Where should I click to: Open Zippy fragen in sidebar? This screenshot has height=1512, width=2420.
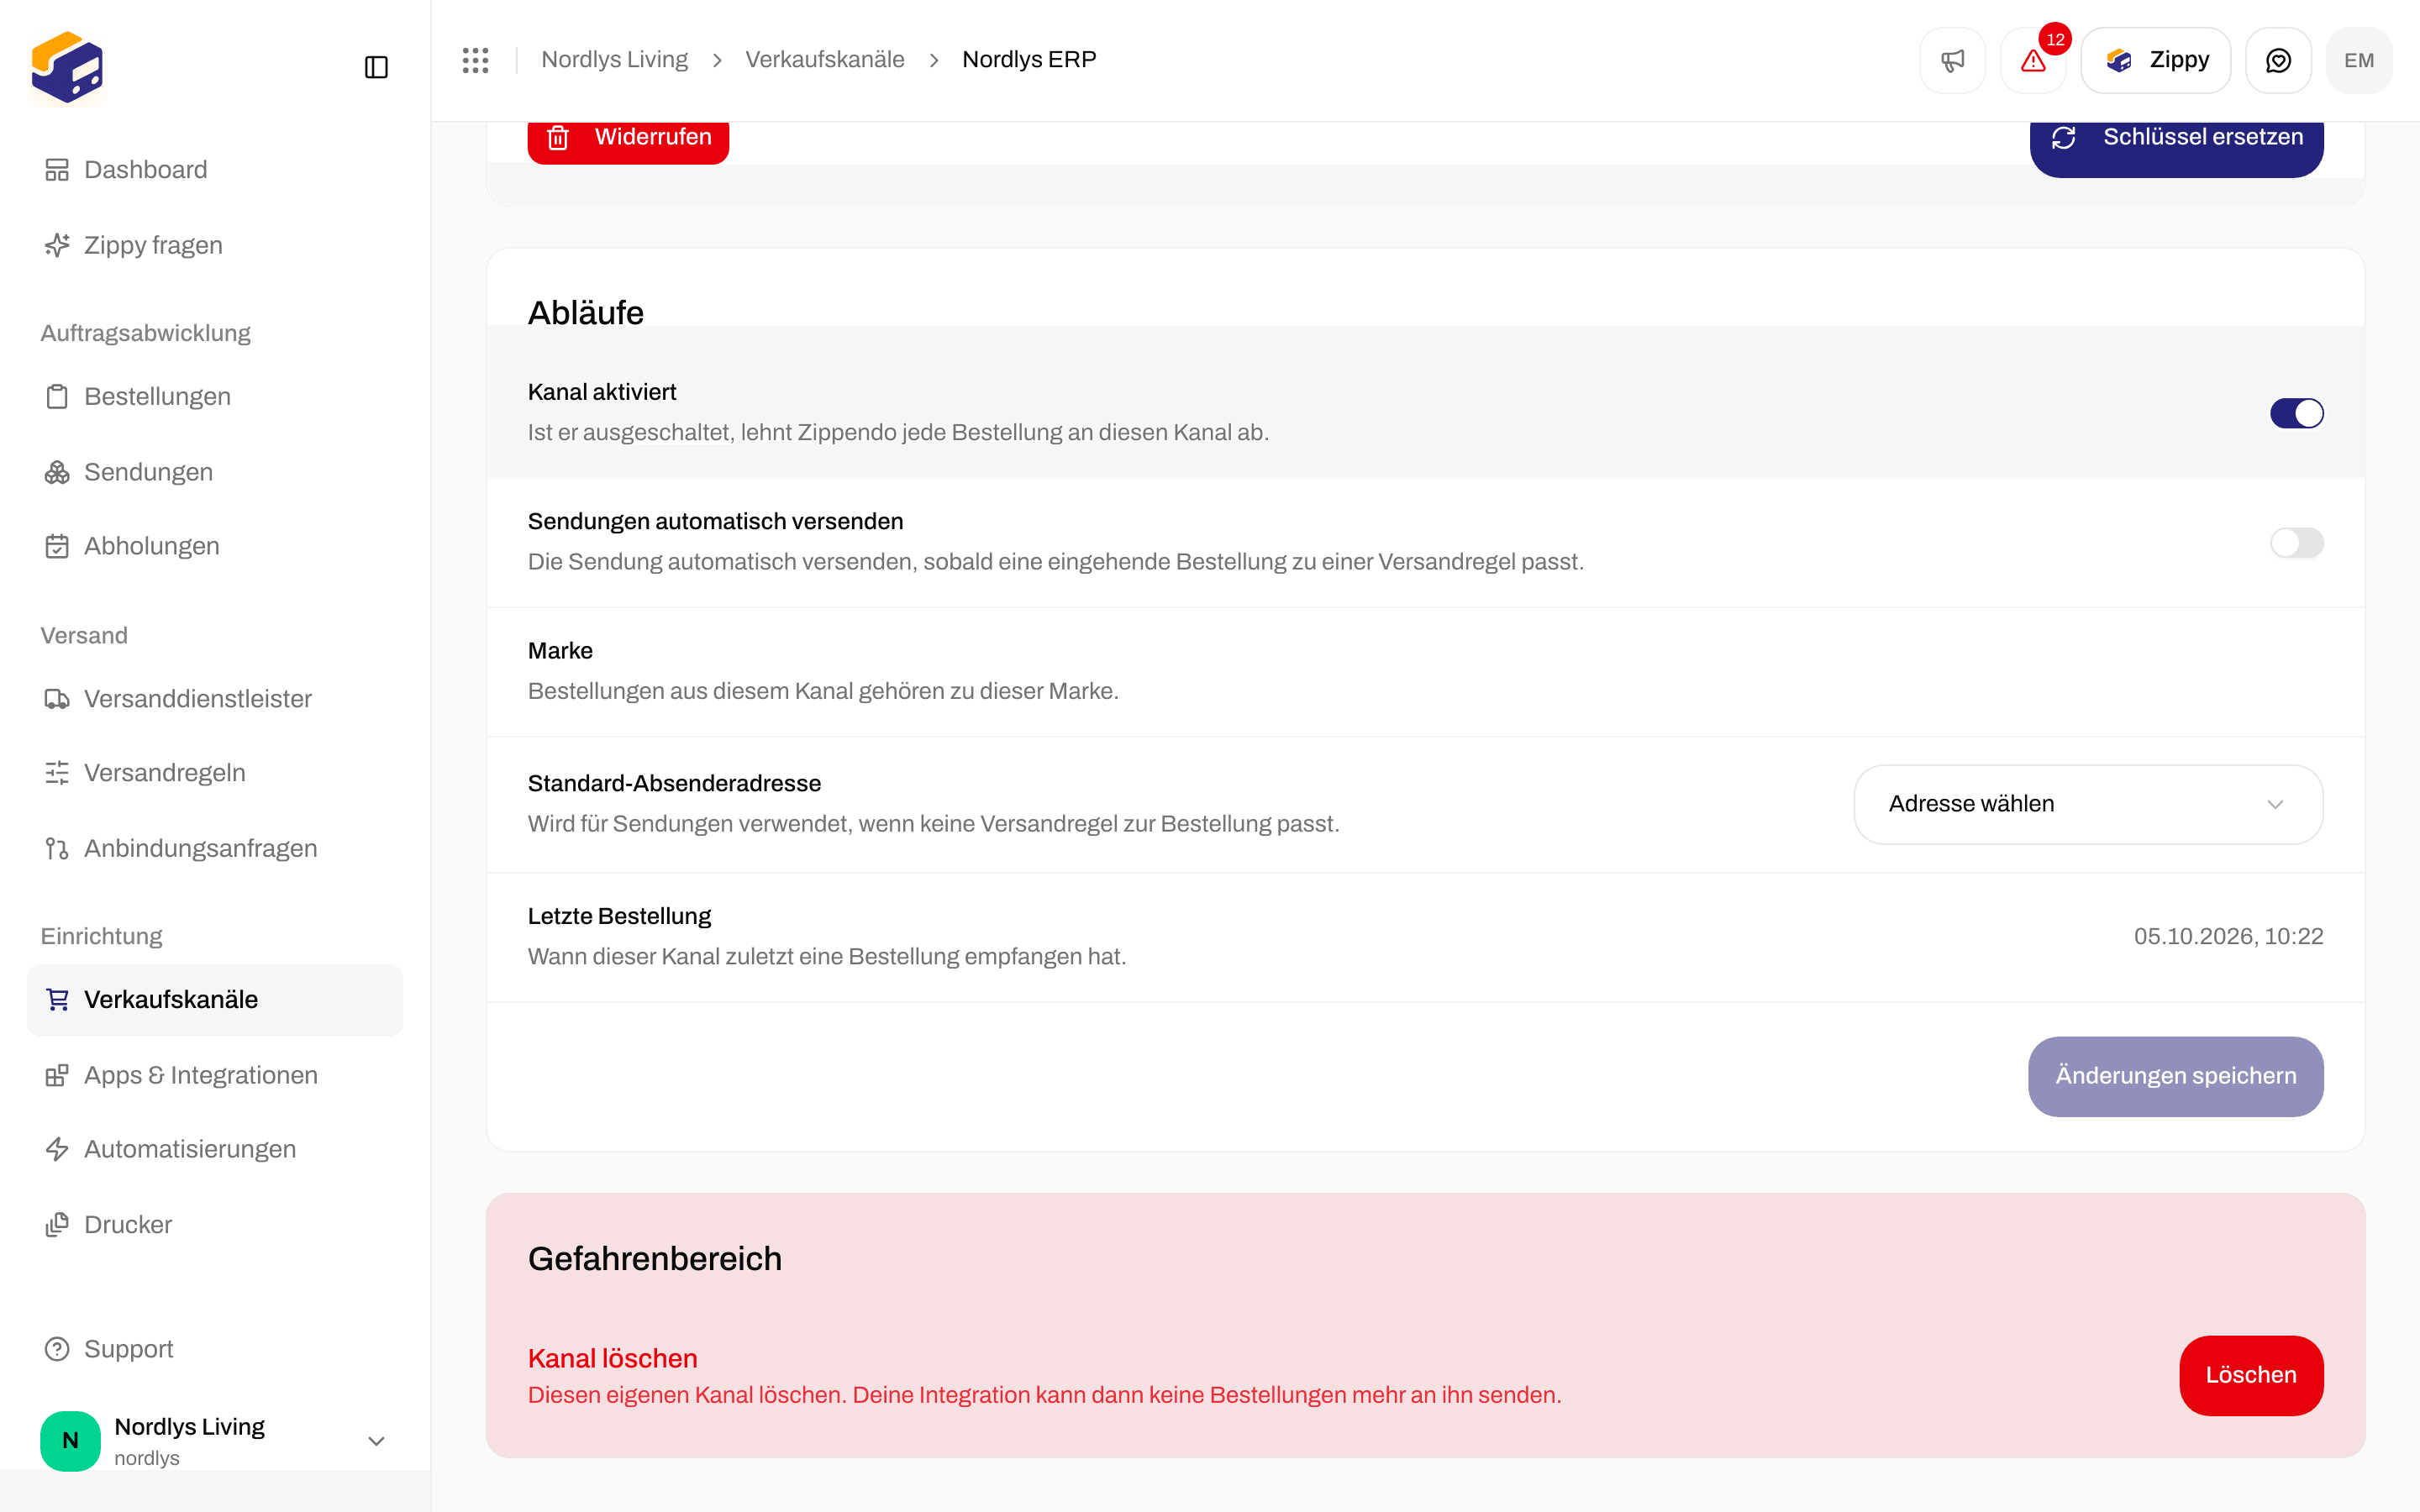[215, 245]
